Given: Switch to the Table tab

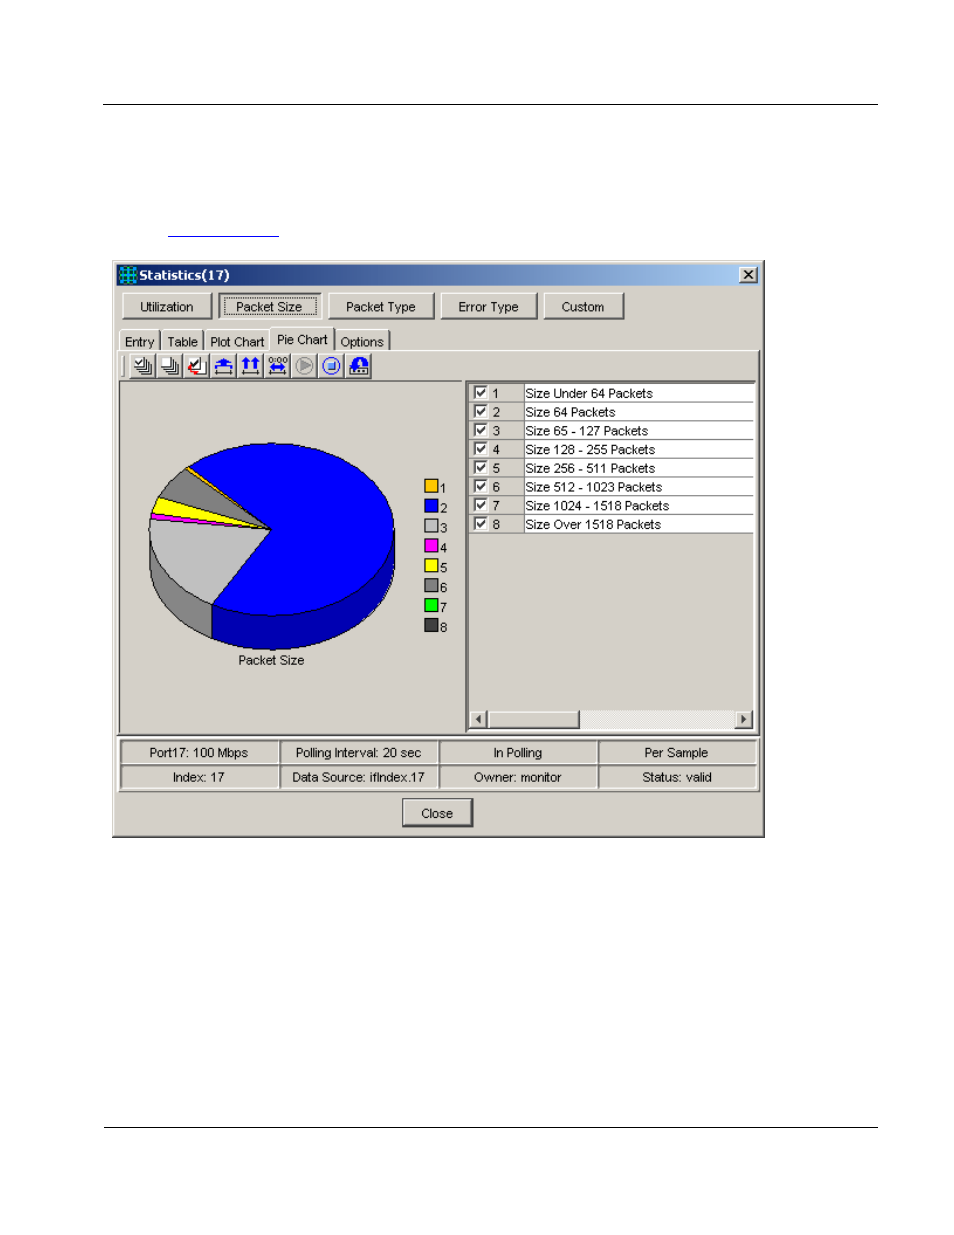Looking at the screenshot, I should 183,341.
